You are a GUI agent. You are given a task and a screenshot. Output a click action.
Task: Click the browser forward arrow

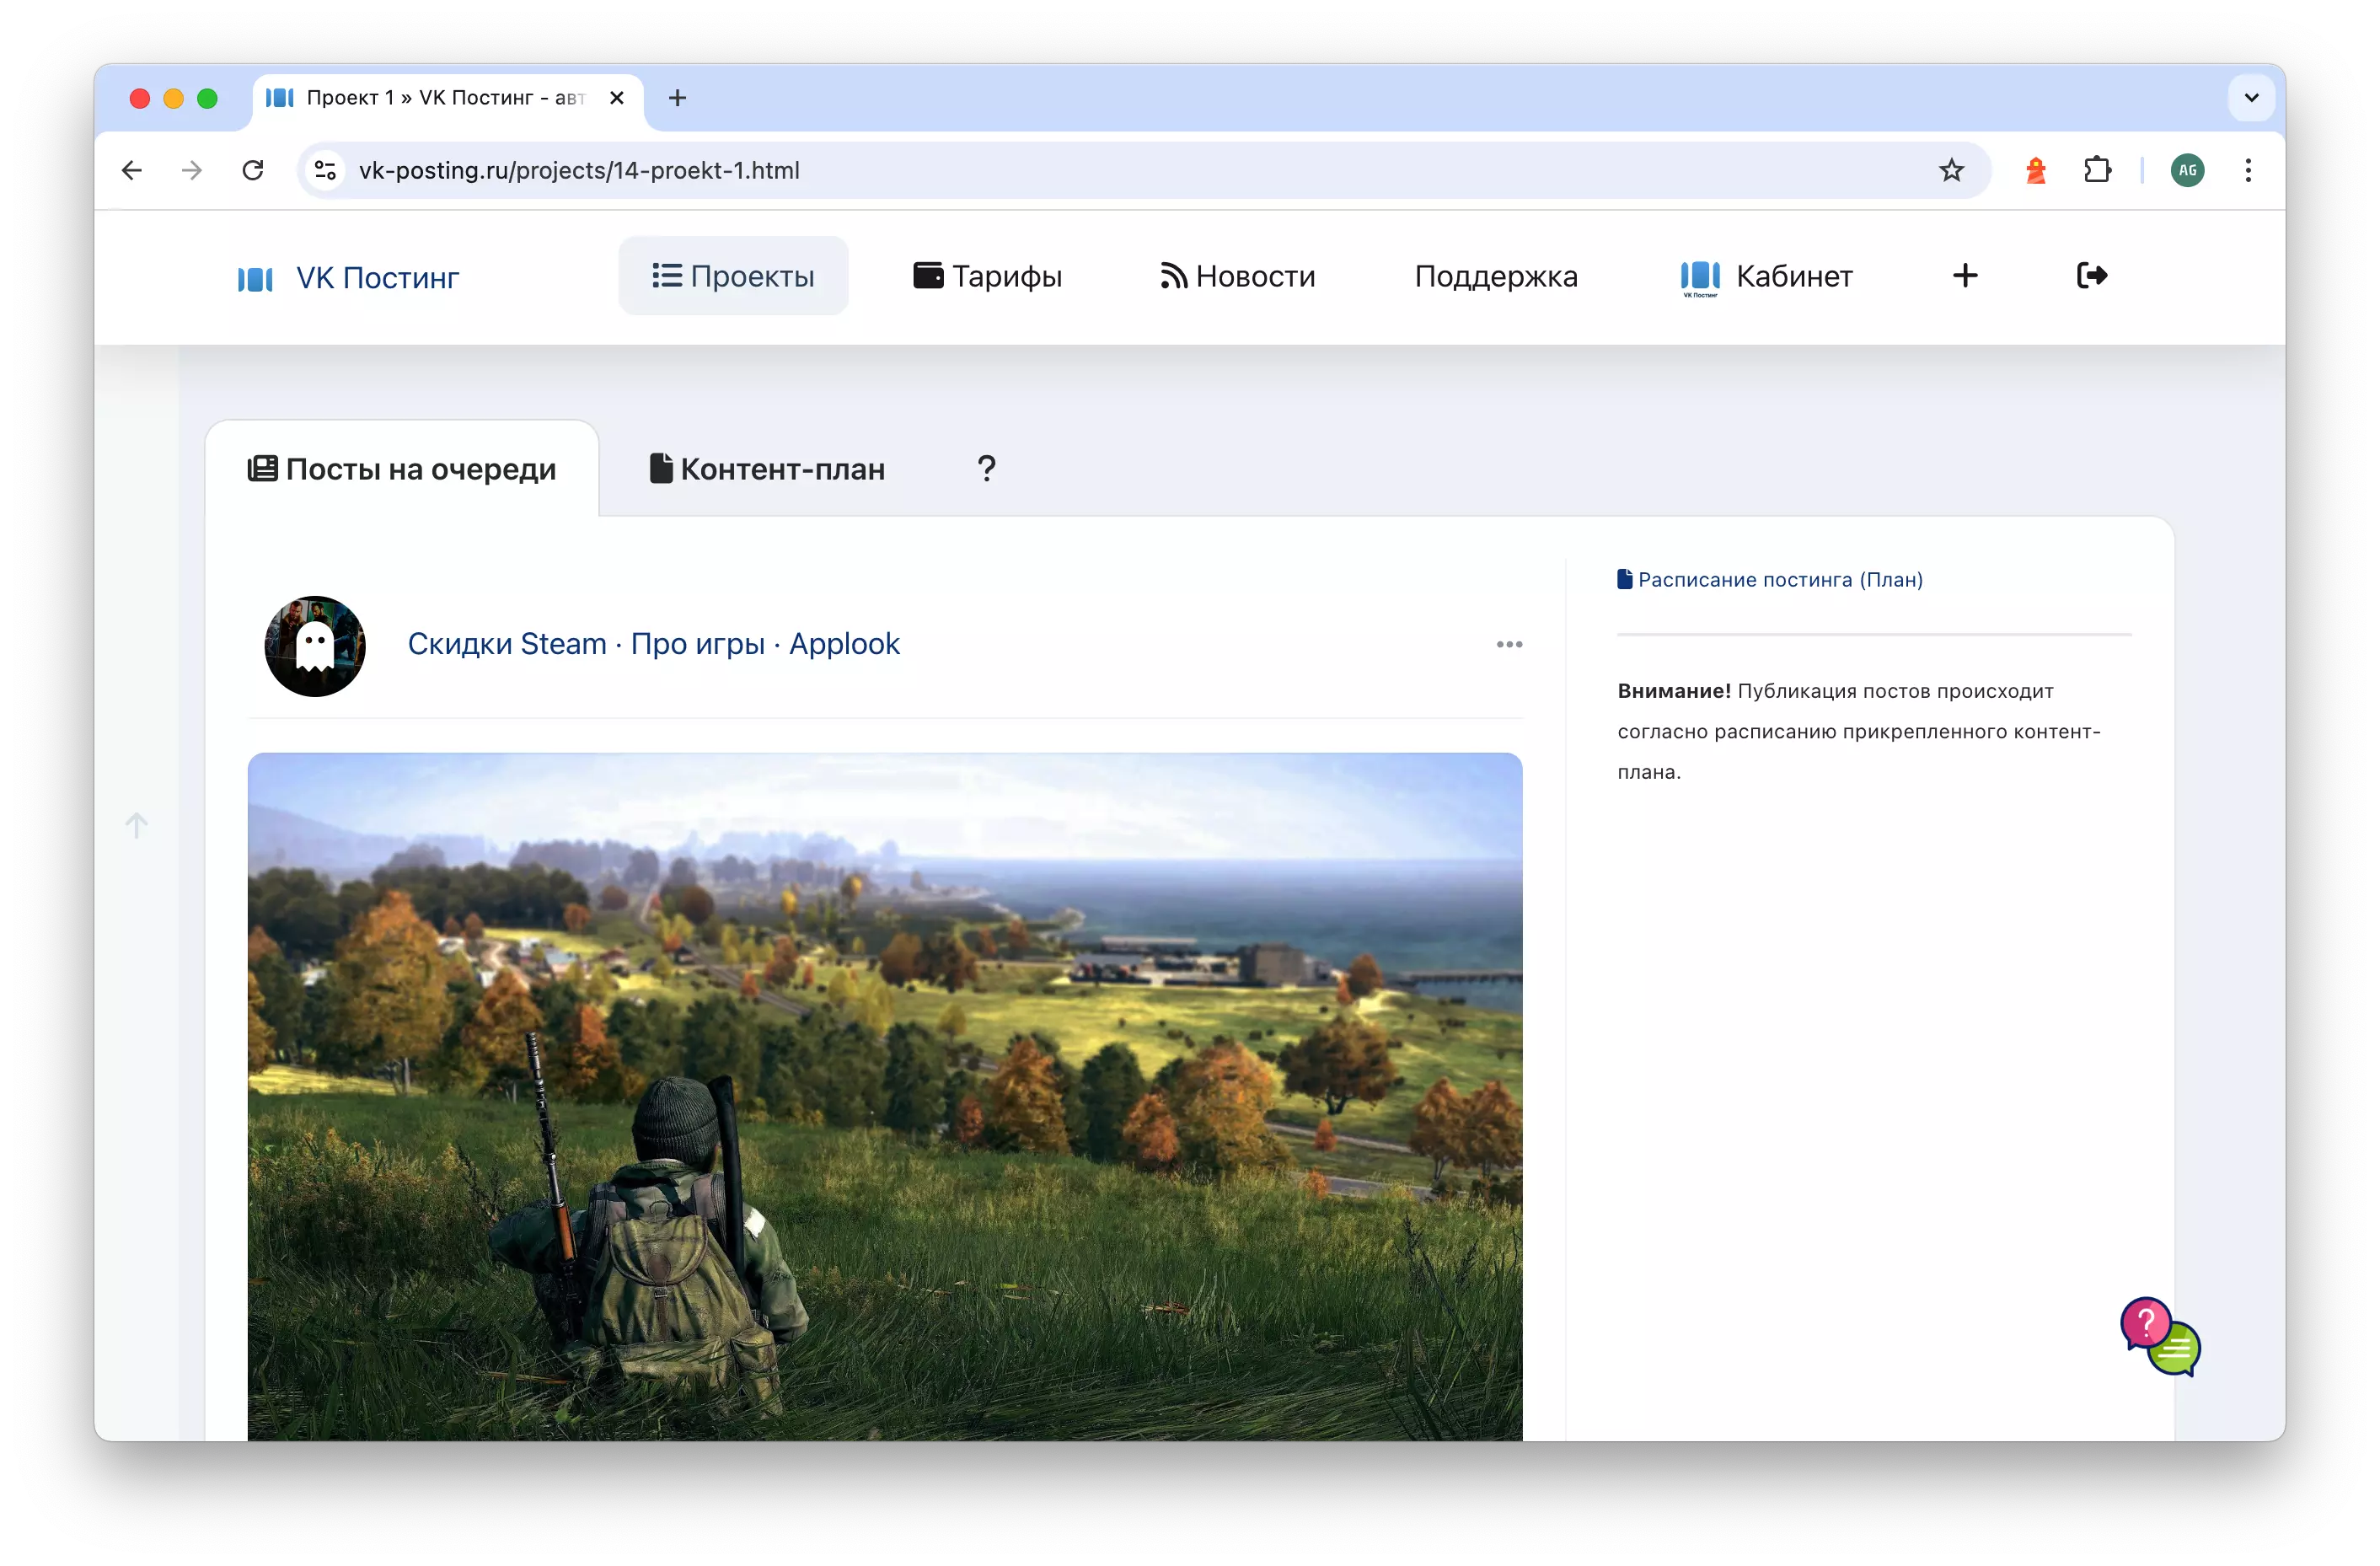click(192, 170)
